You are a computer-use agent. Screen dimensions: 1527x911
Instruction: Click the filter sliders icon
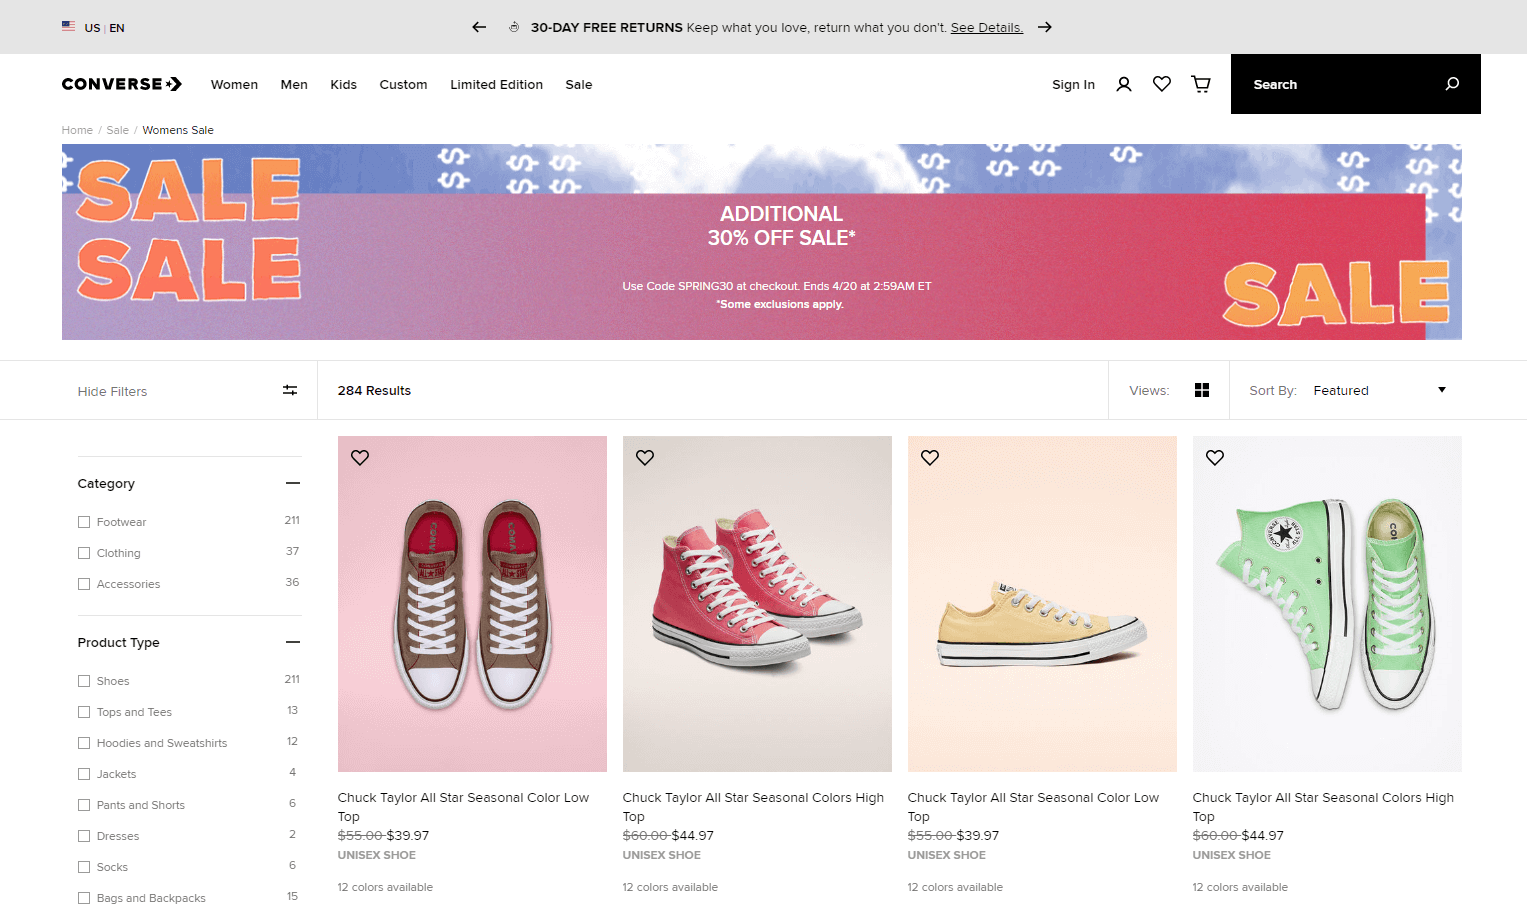tap(290, 390)
